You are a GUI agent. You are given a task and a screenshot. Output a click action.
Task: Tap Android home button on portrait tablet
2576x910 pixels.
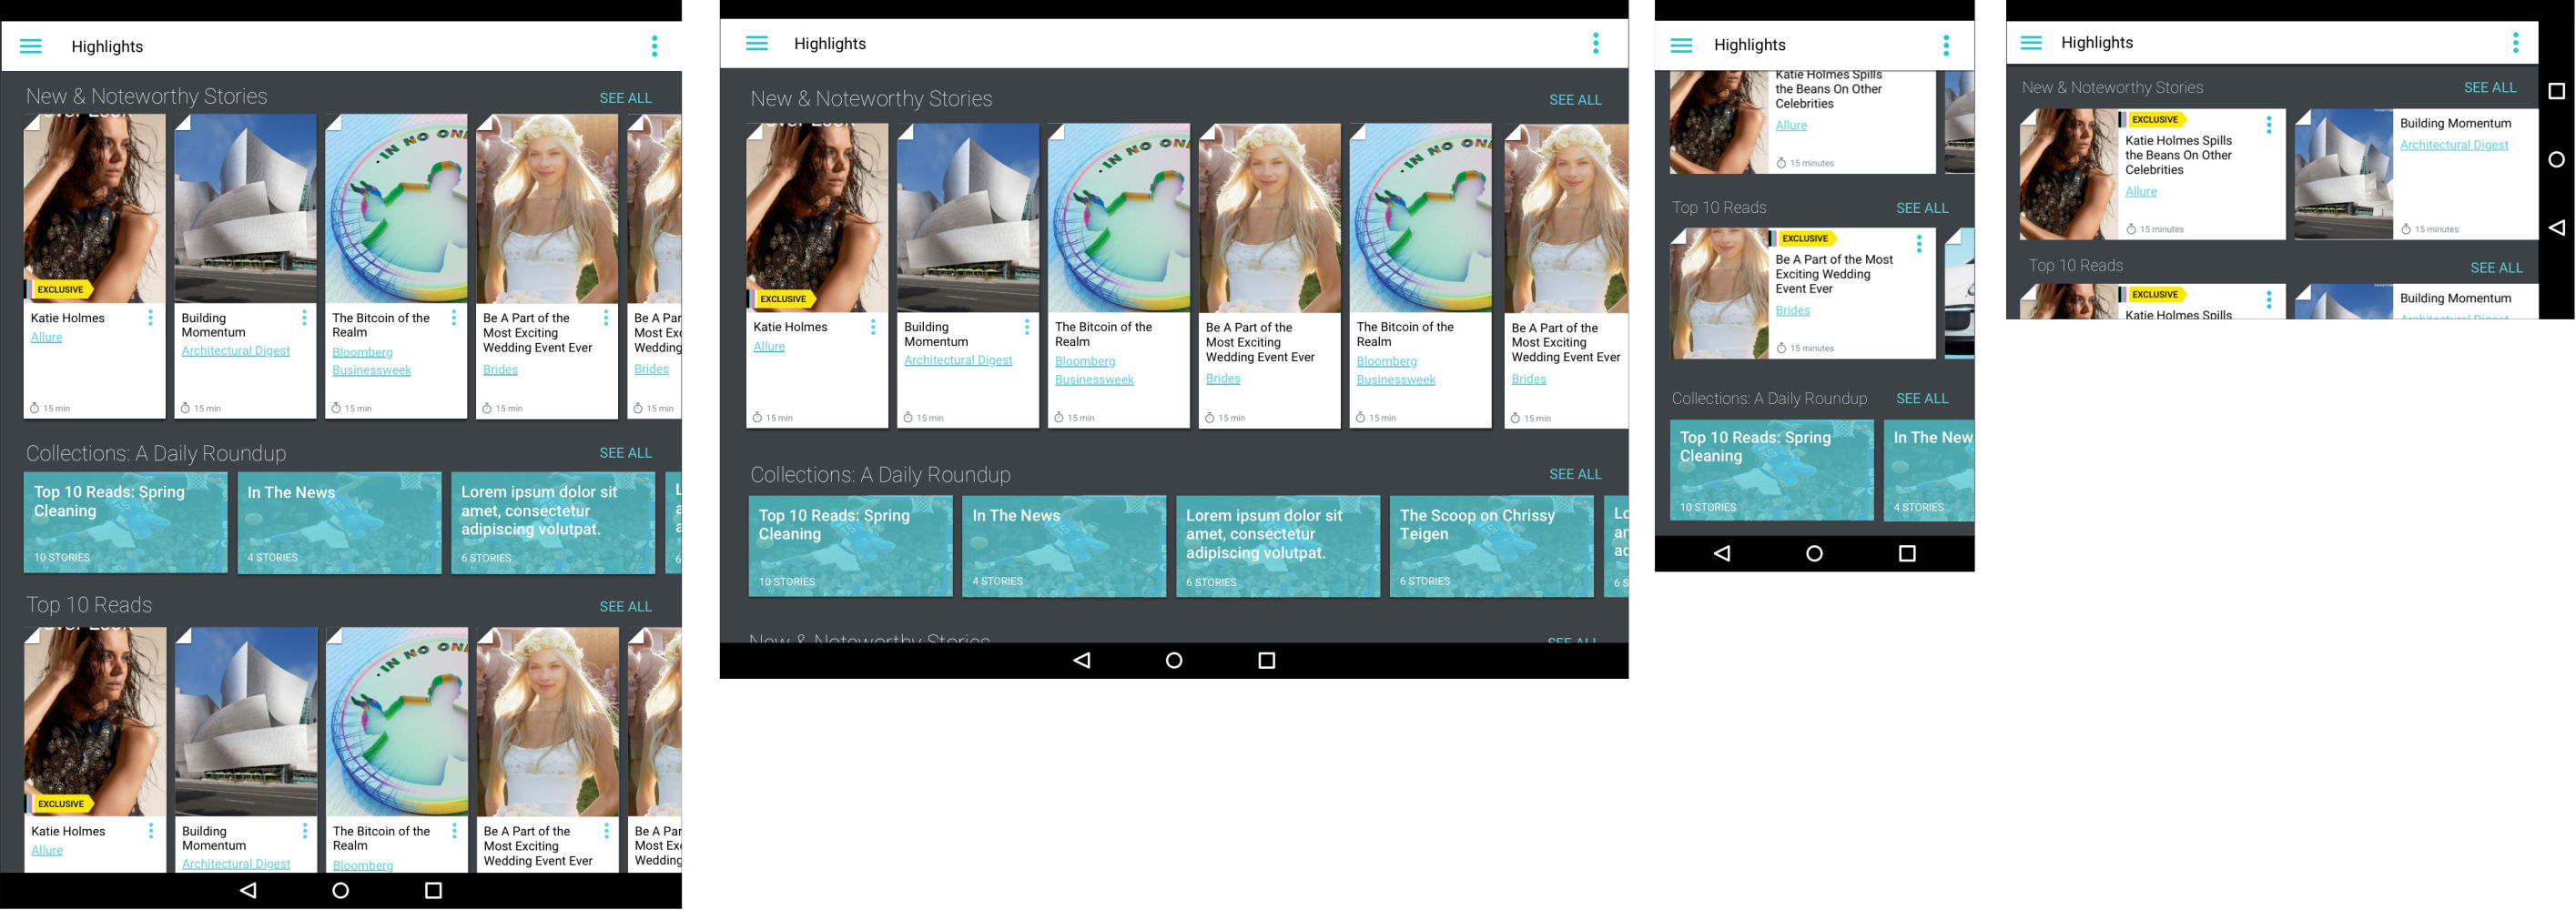(x=341, y=890)
